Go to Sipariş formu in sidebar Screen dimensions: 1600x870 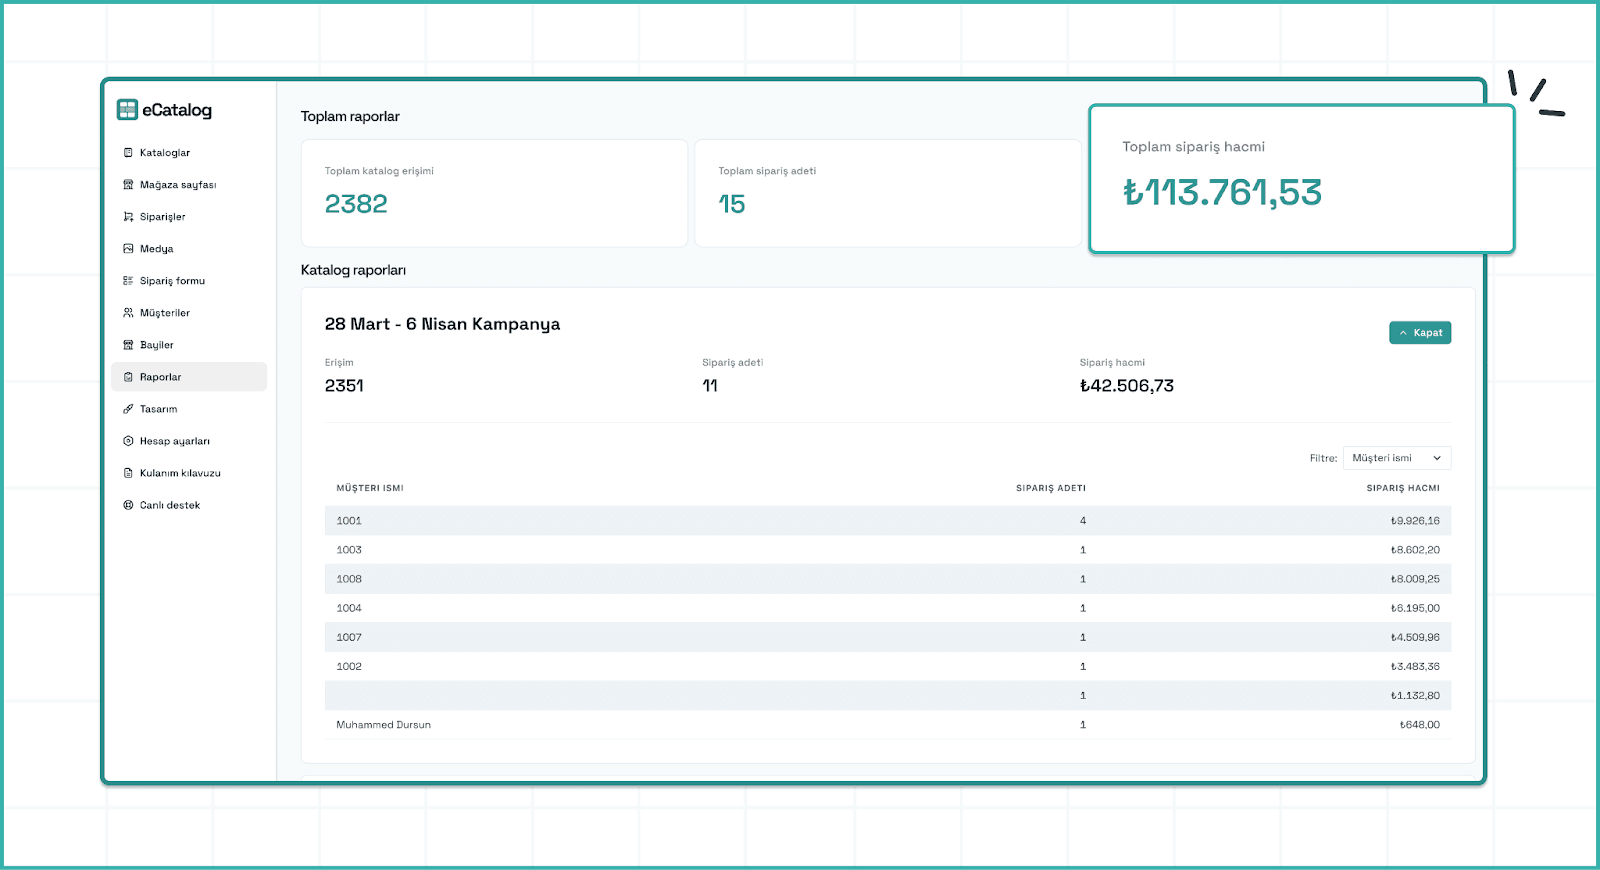[x=172, y=281]
